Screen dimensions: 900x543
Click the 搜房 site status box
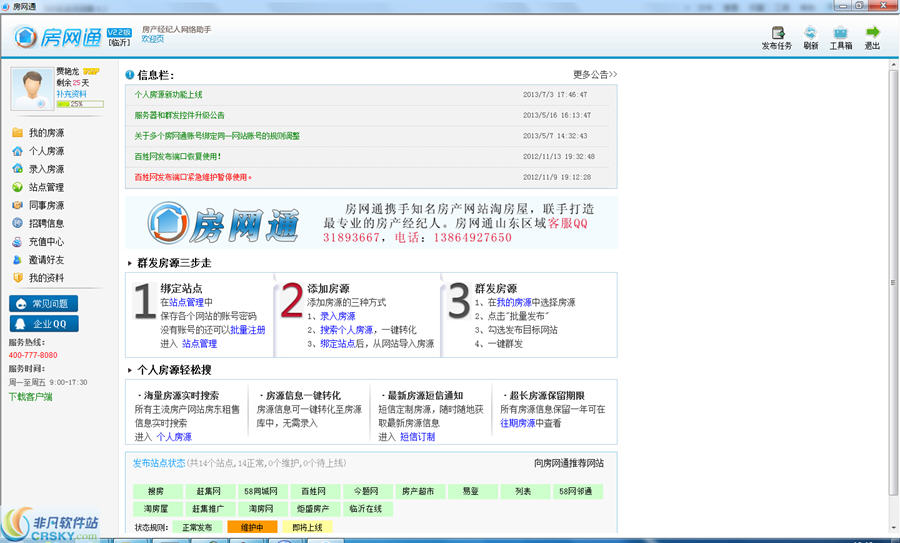pos(156,491)
